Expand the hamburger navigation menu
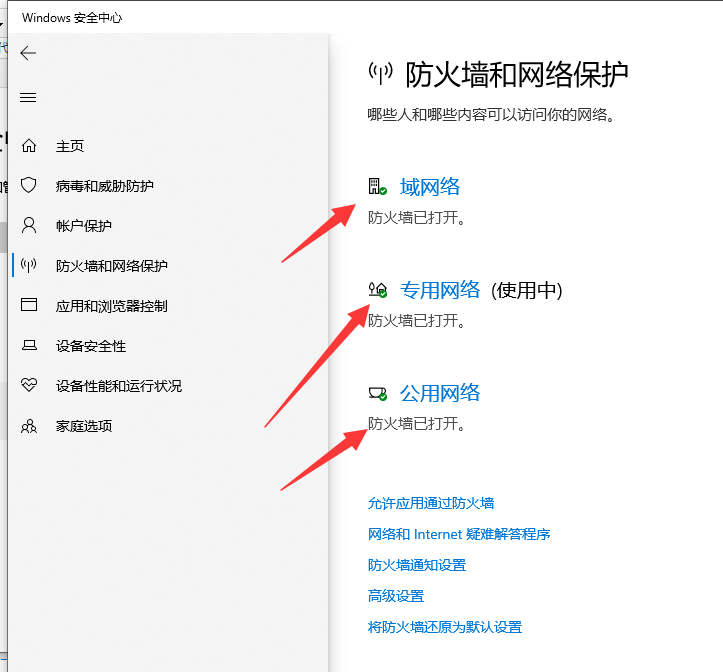 (x=28, y=98)
